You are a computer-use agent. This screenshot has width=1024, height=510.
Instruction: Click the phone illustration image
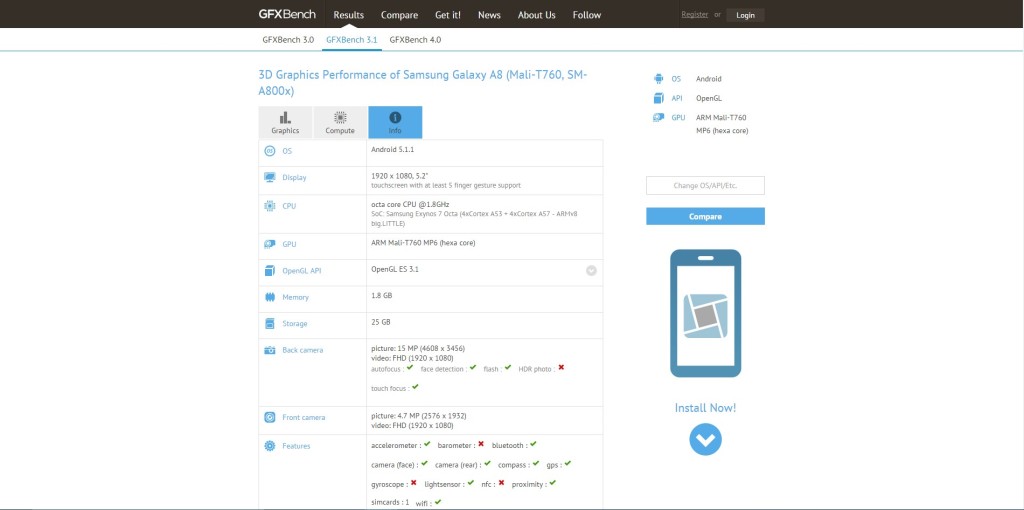pyautogui.click(x=705, y=313)
